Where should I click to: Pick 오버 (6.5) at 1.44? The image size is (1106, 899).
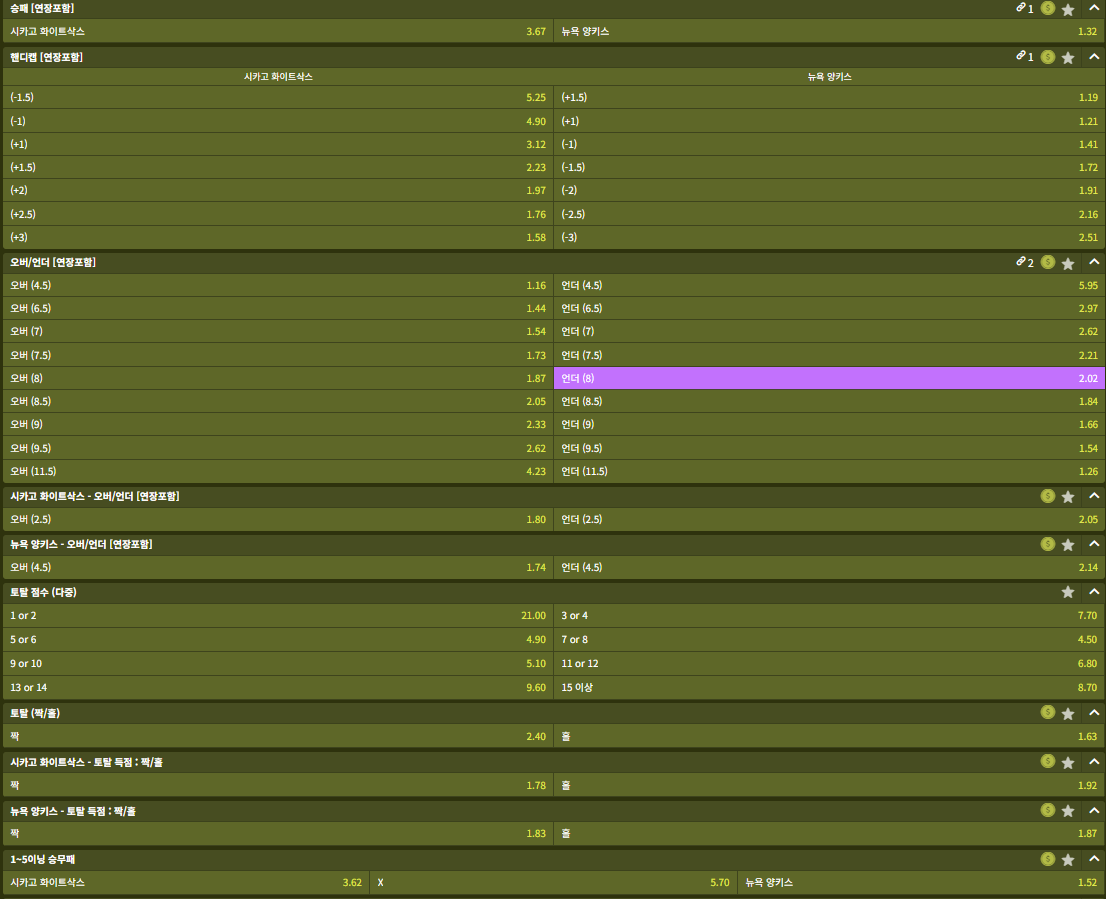pyautogui.click(x=278, y=308)
